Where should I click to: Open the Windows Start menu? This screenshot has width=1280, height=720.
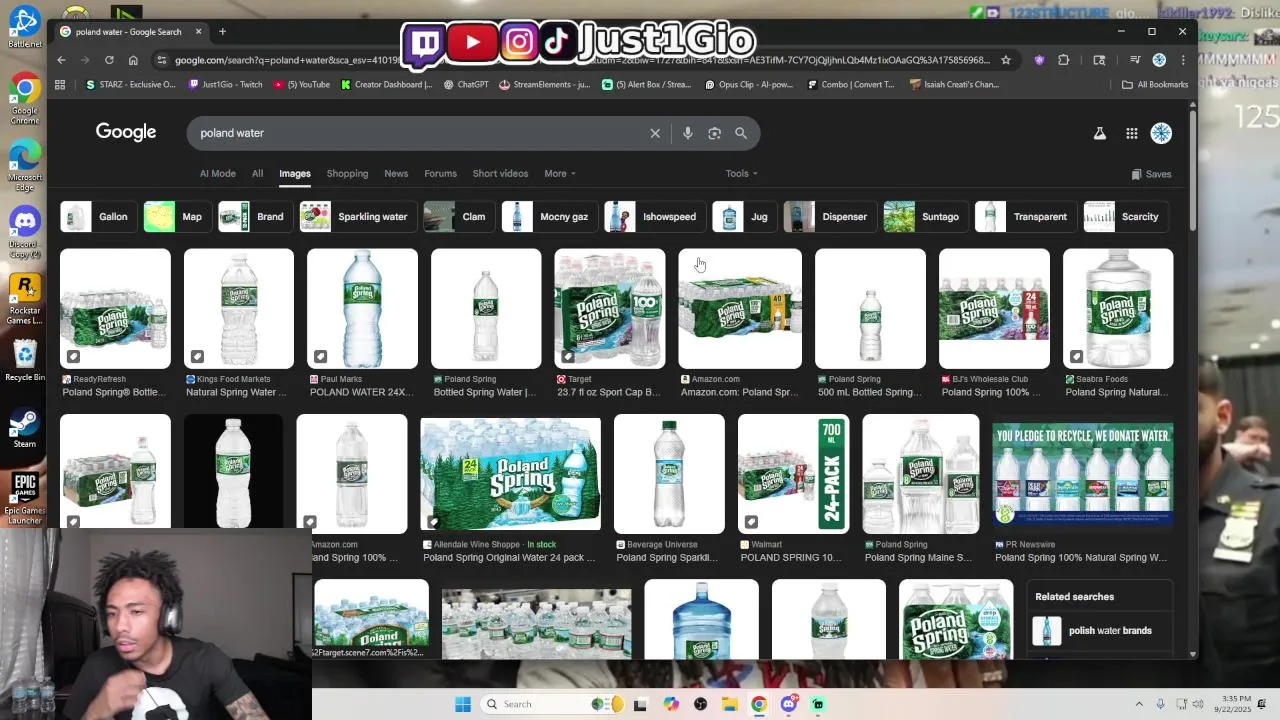(x=463, y=704)
